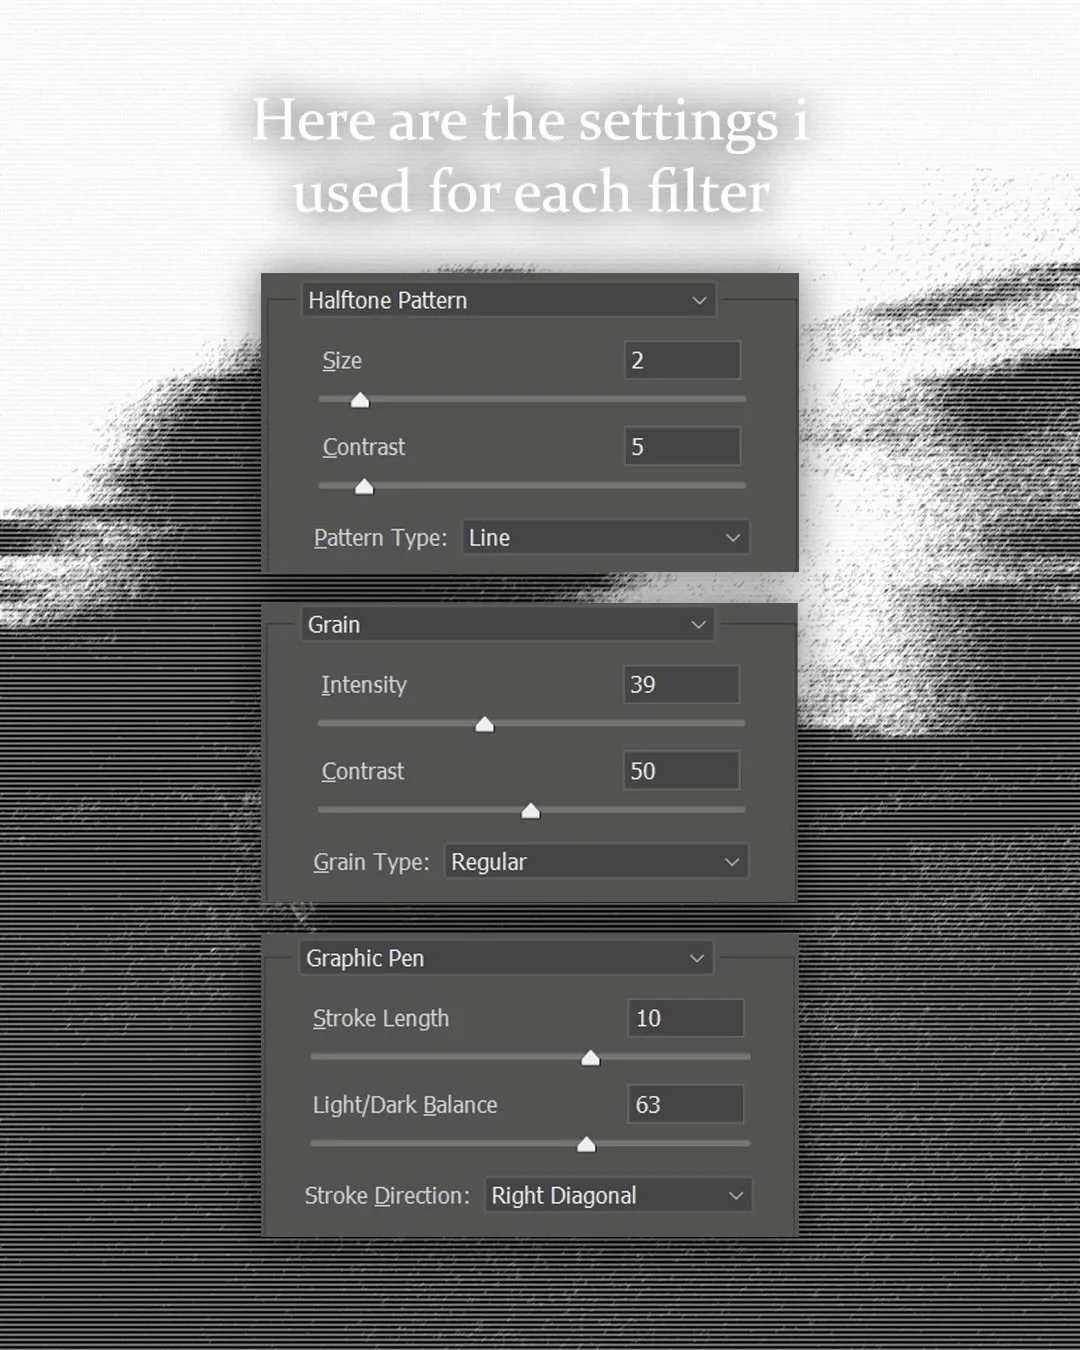Click the Grain Intensity slider handle

485,724
